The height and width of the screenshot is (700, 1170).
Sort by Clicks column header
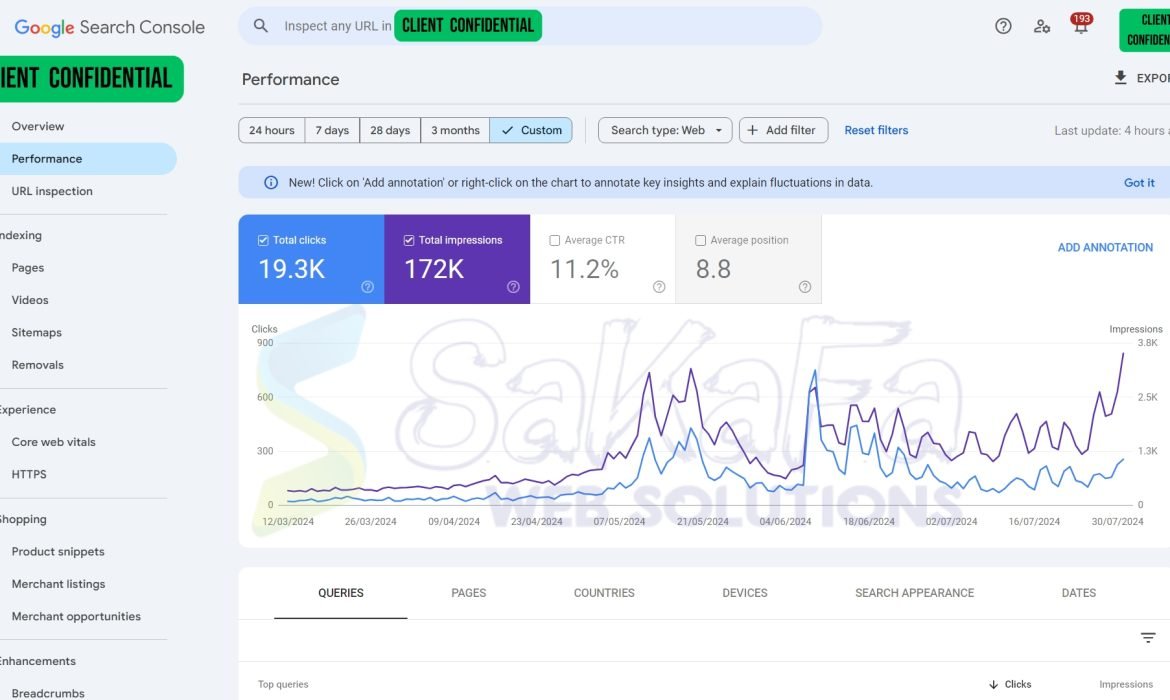pyautogui.click(x=1017, y=684)
